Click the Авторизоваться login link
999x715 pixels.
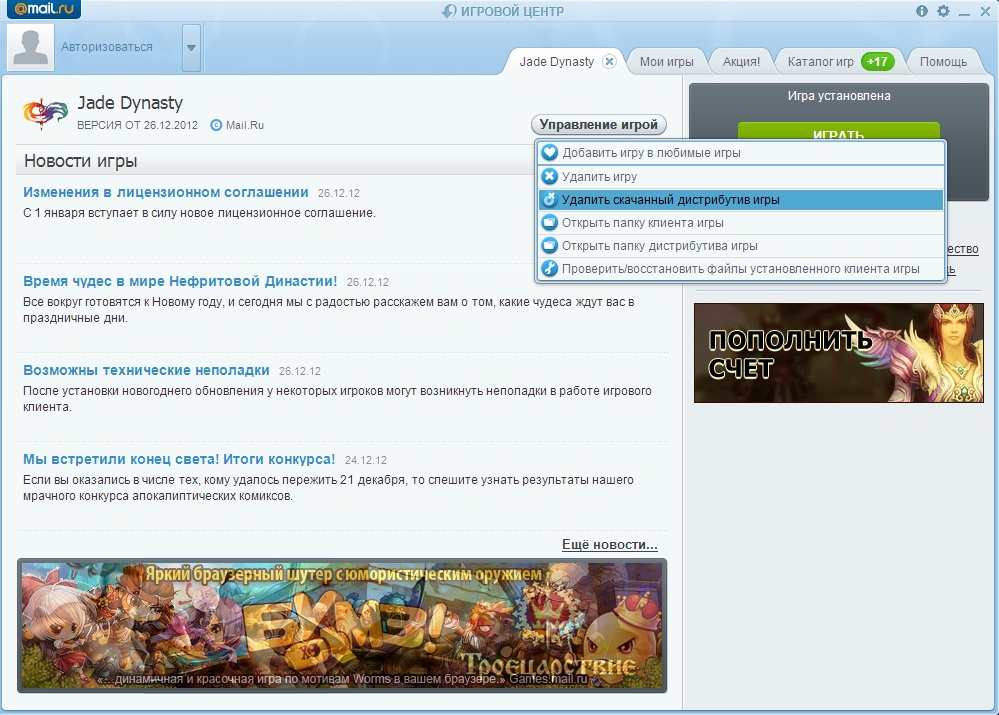(106, 47)
